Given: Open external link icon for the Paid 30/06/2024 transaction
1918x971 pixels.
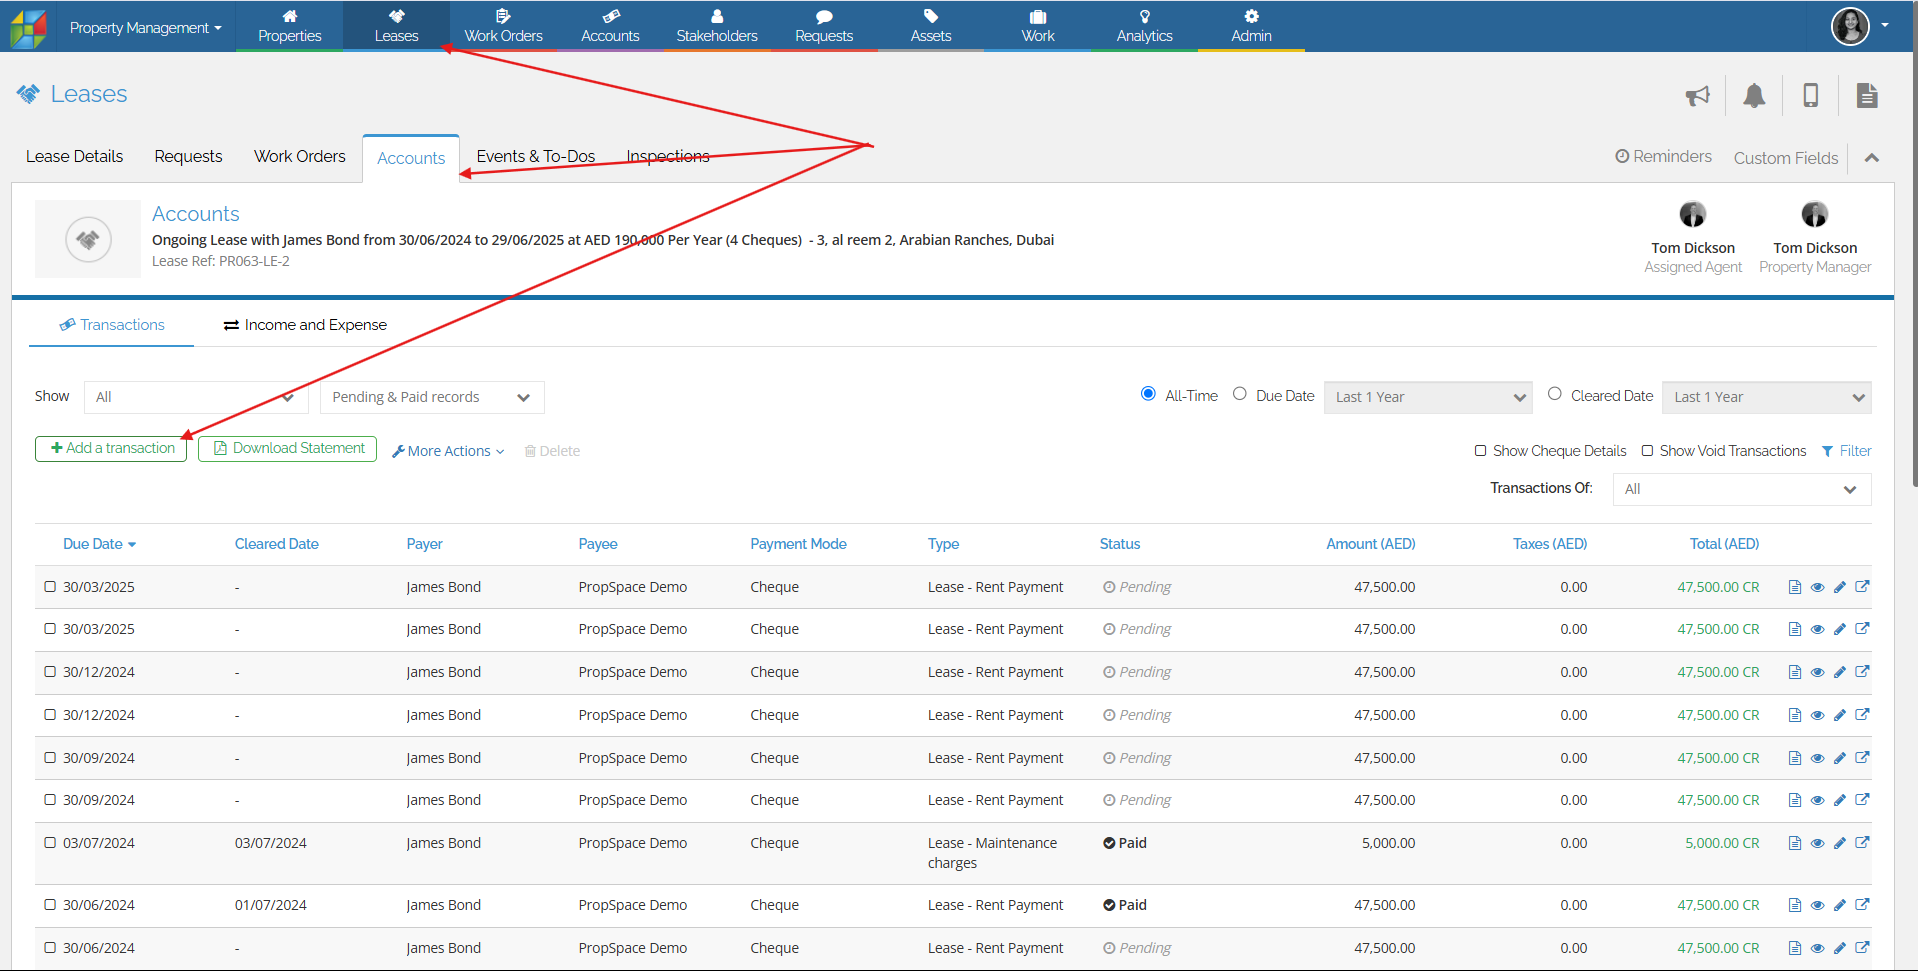Looking at the screenshot, I should point(1862,905).
